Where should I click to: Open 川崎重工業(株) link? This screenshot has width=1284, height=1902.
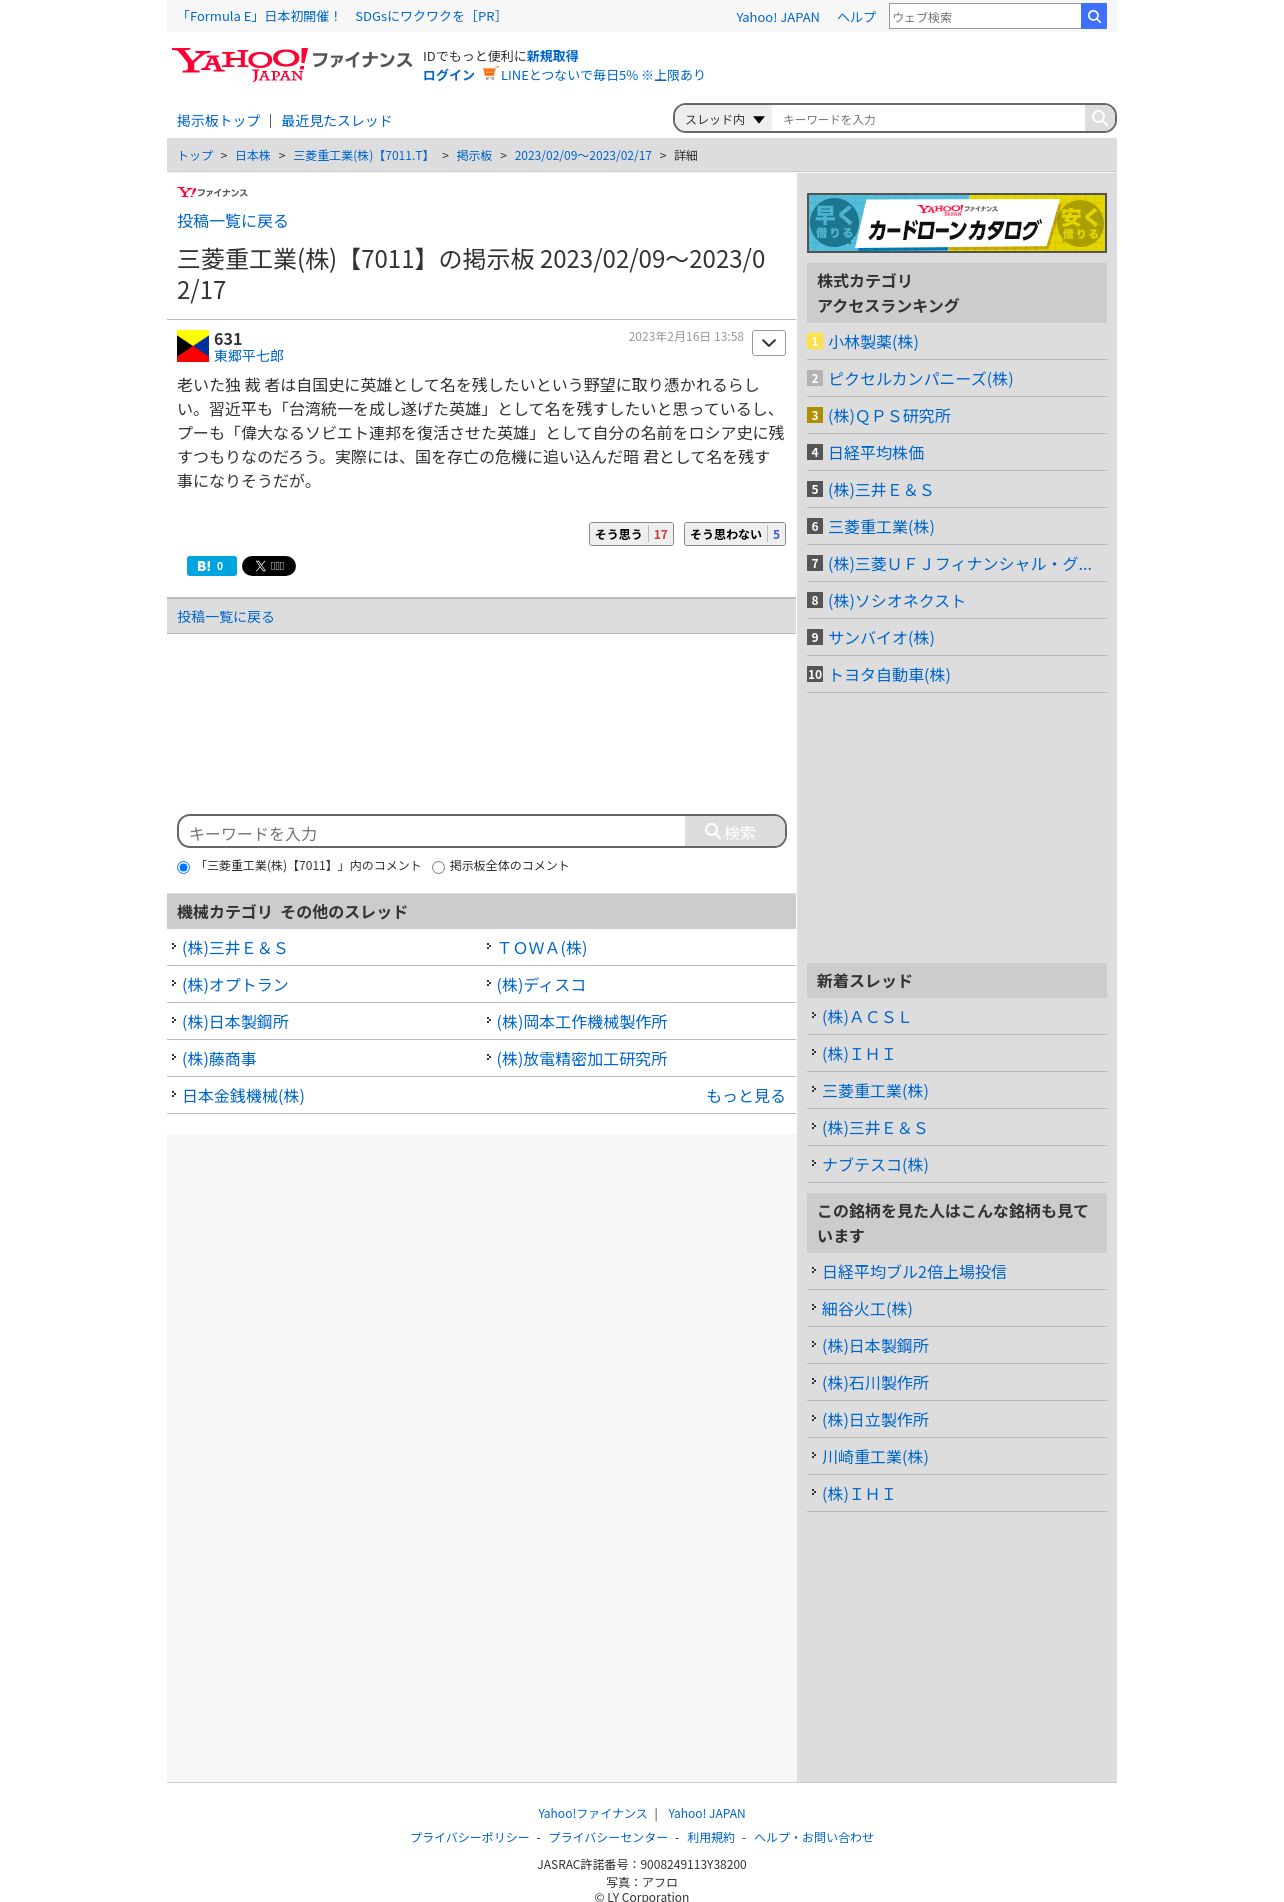click(875, 1457)
